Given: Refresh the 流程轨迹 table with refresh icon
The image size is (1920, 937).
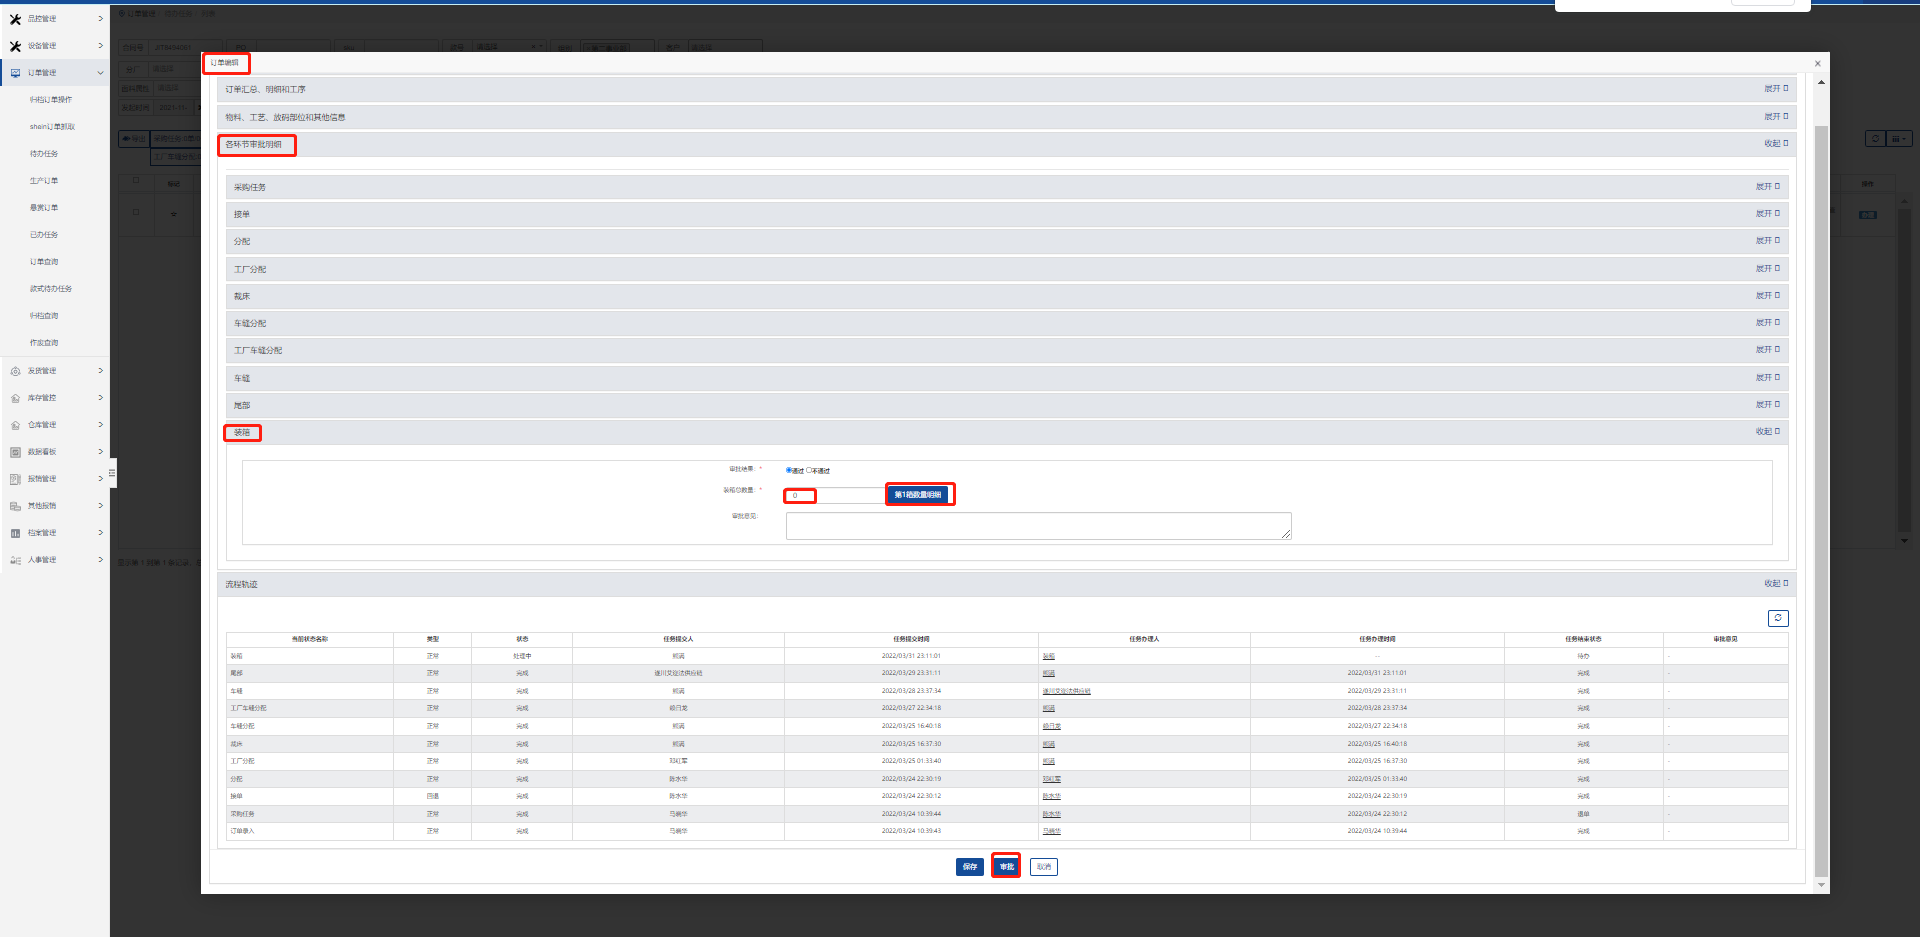Looking at the screenshot, I should click(x=1778, y=618).
